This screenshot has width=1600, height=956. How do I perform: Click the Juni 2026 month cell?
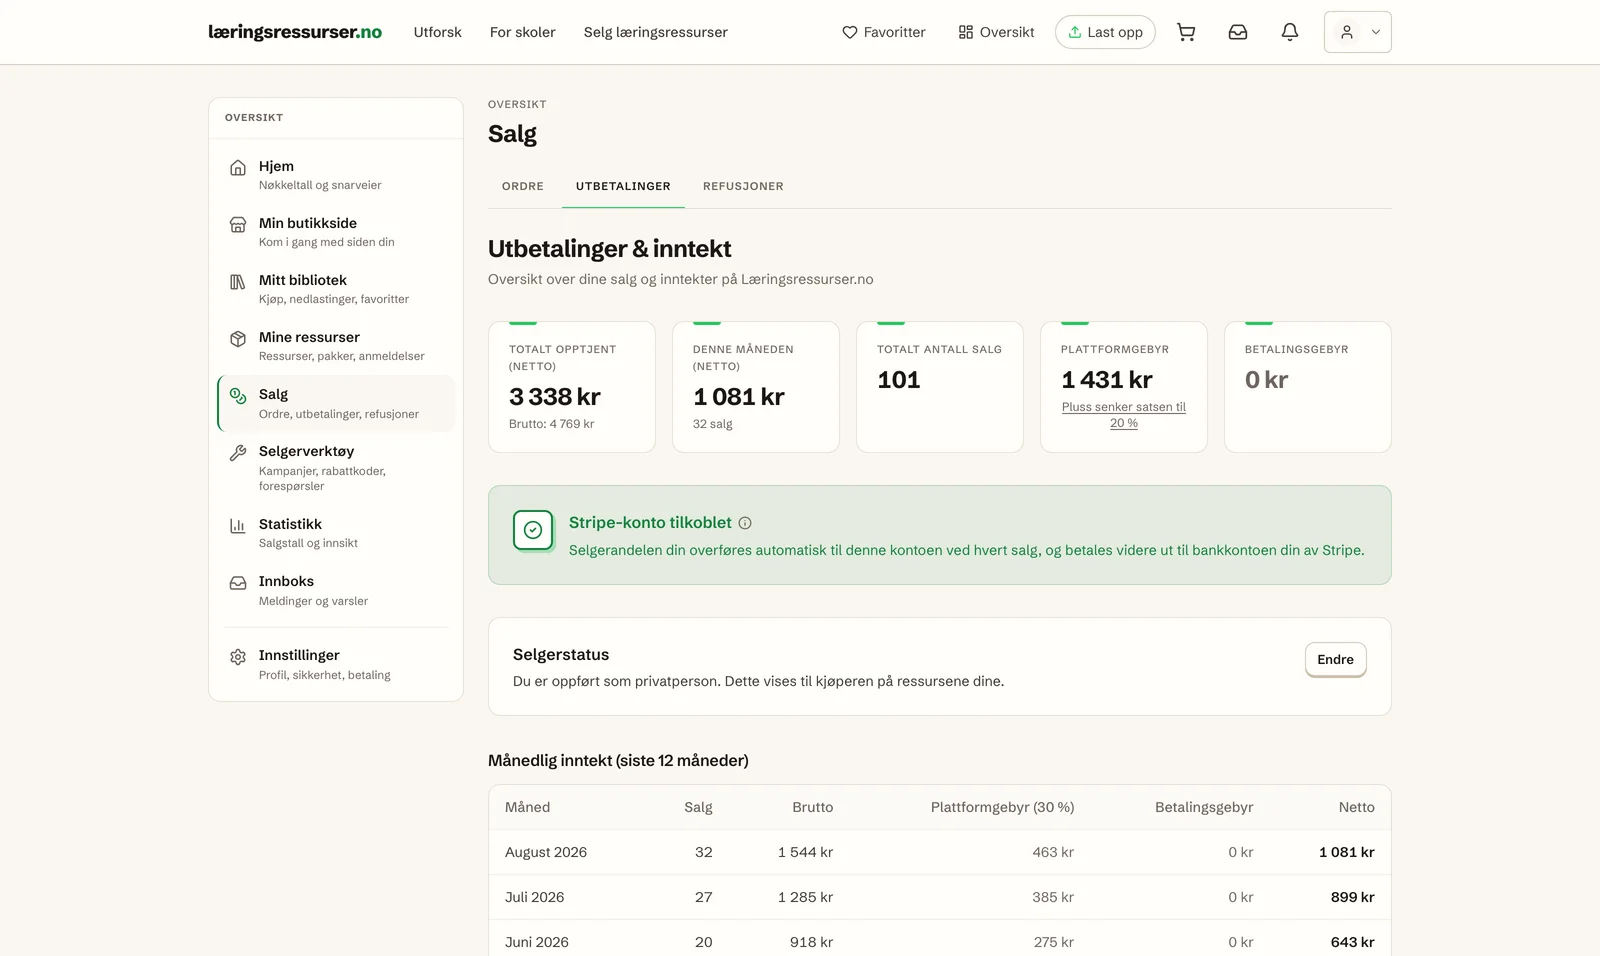tap(537, 942)
